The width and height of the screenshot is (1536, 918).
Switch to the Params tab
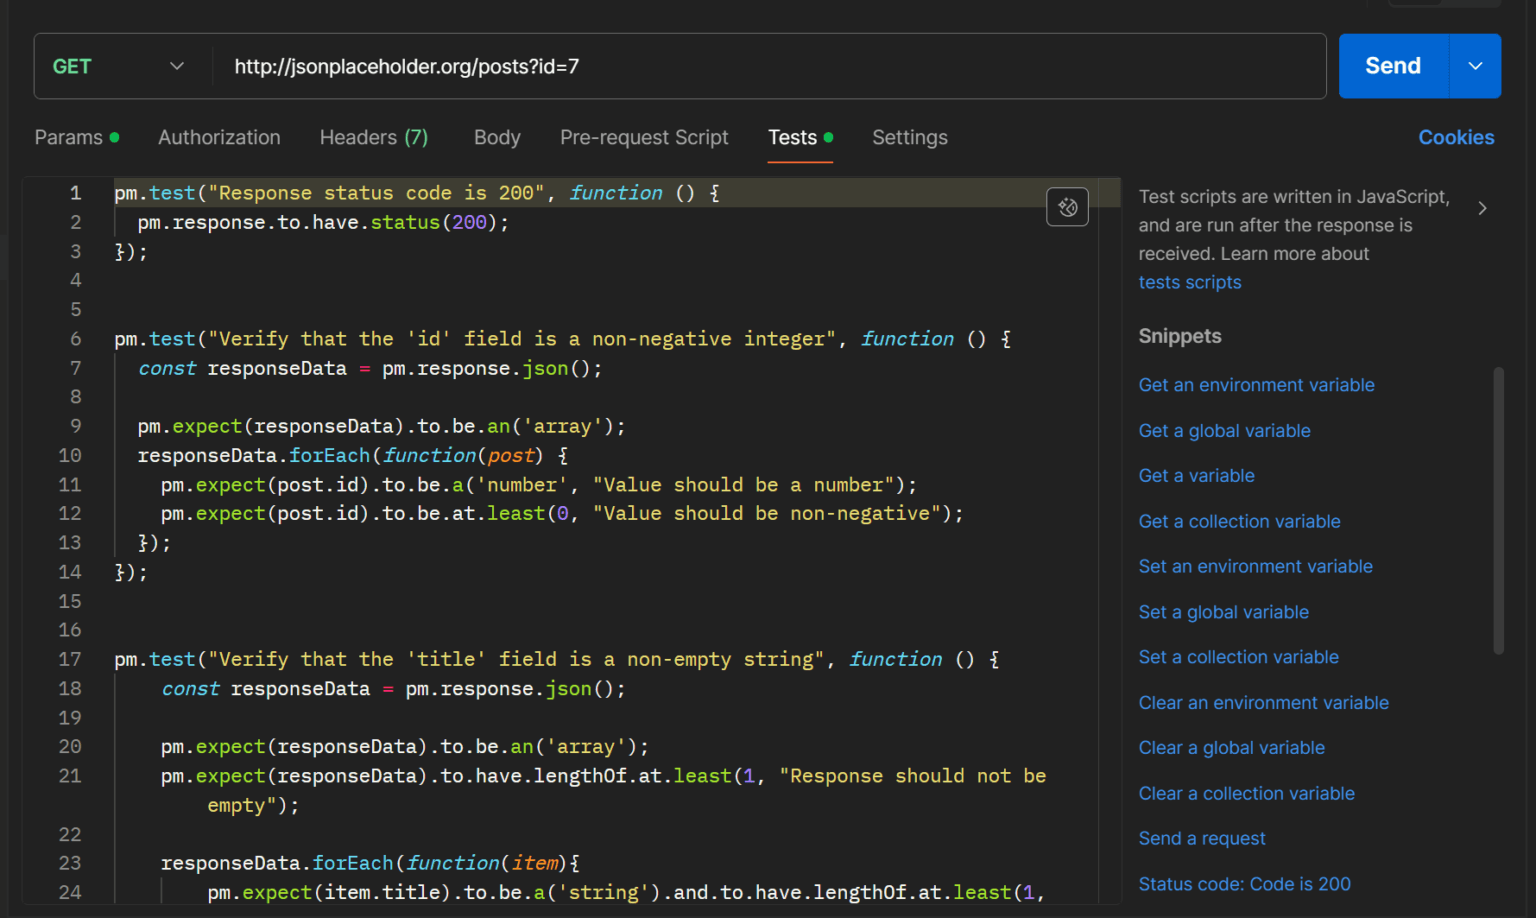point(77,137)
